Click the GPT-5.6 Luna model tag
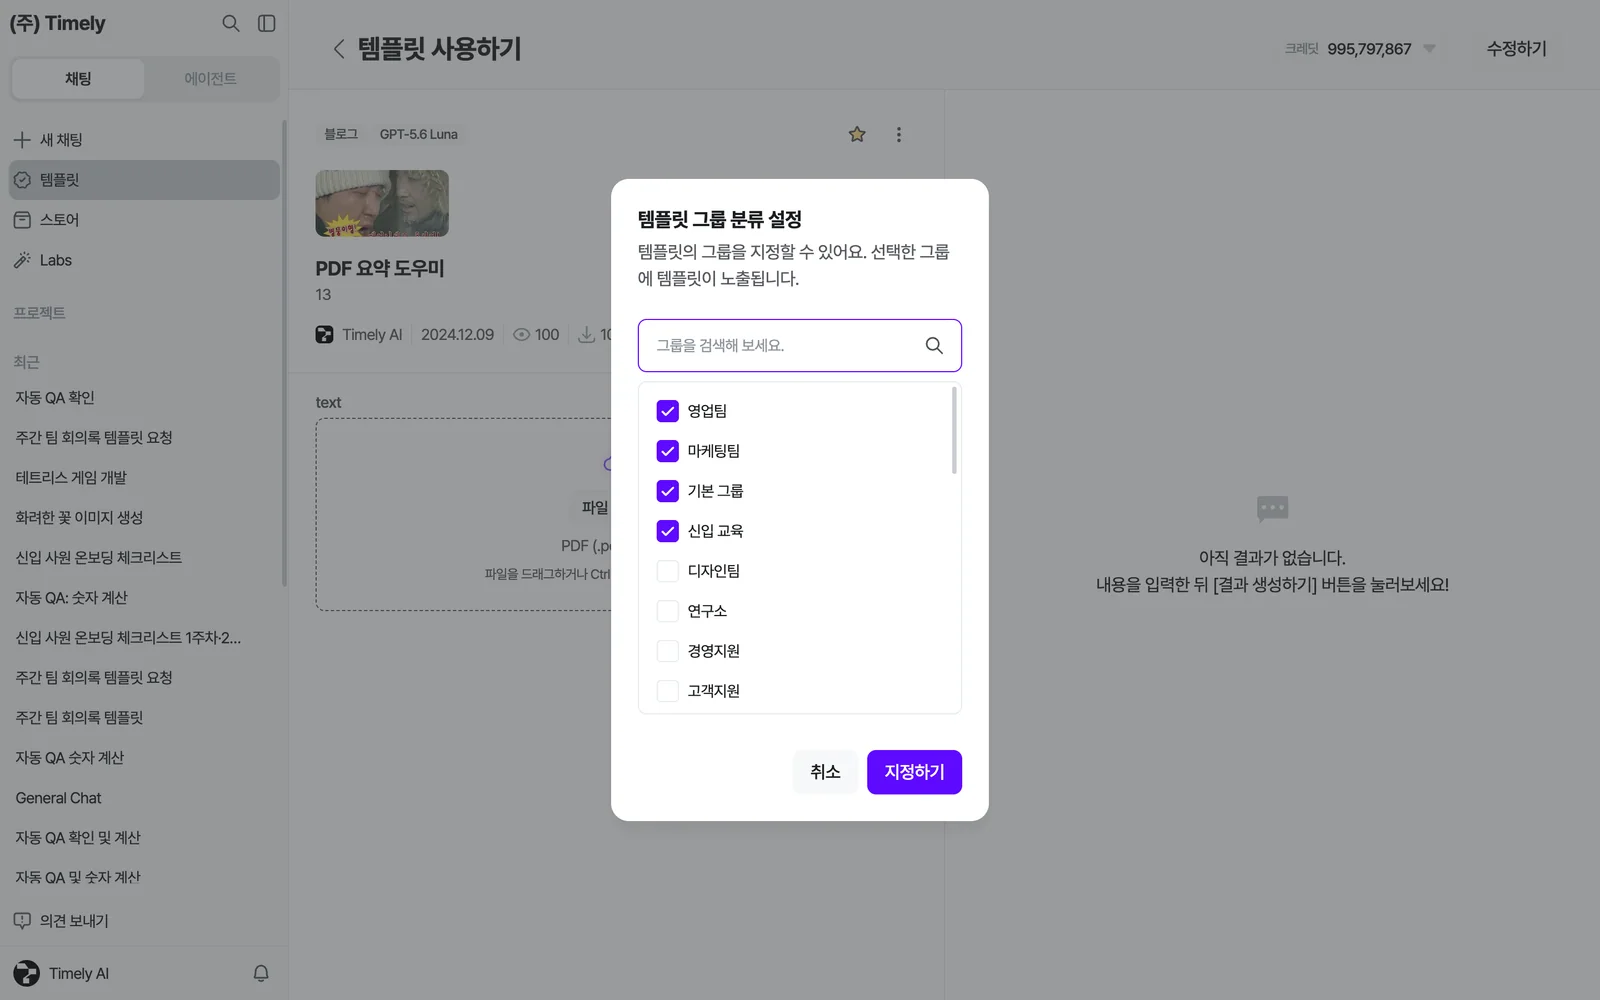1600x1000 pixels. pyautogui.click(x=419, y=134)
